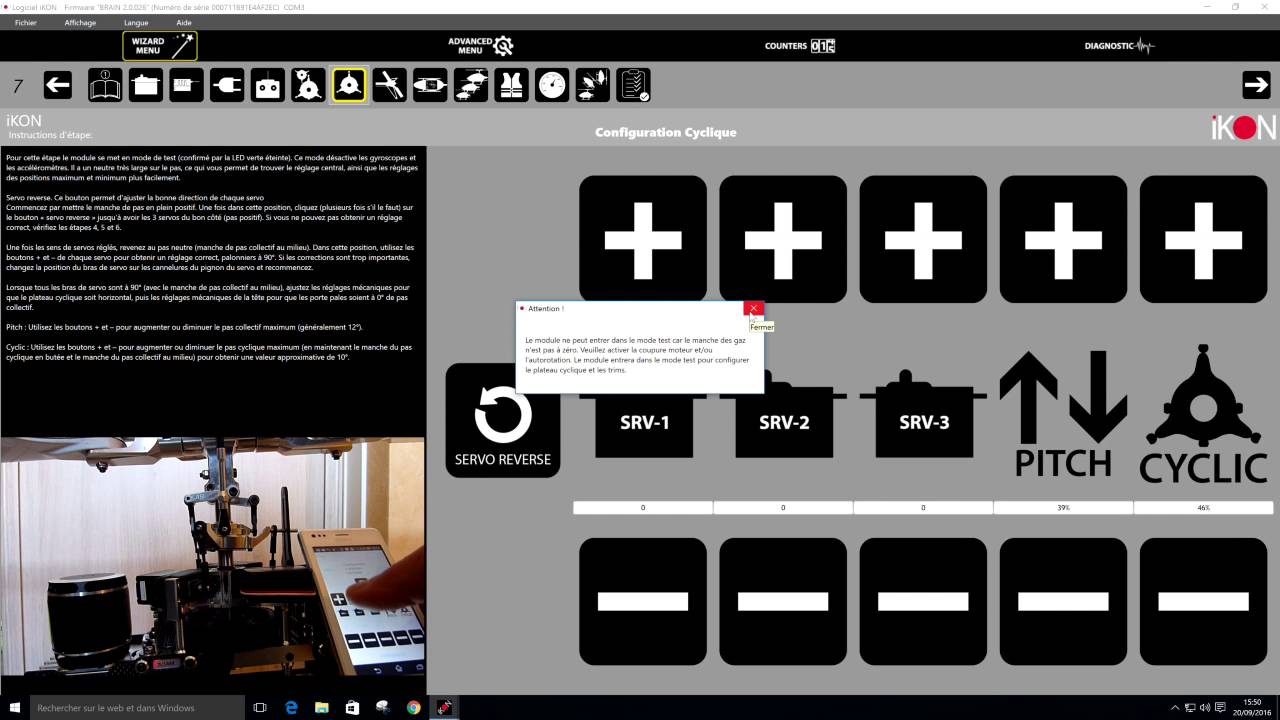Launch Edge browser from the taskbar
This screenshot has width=1280, height=720.
291,707
